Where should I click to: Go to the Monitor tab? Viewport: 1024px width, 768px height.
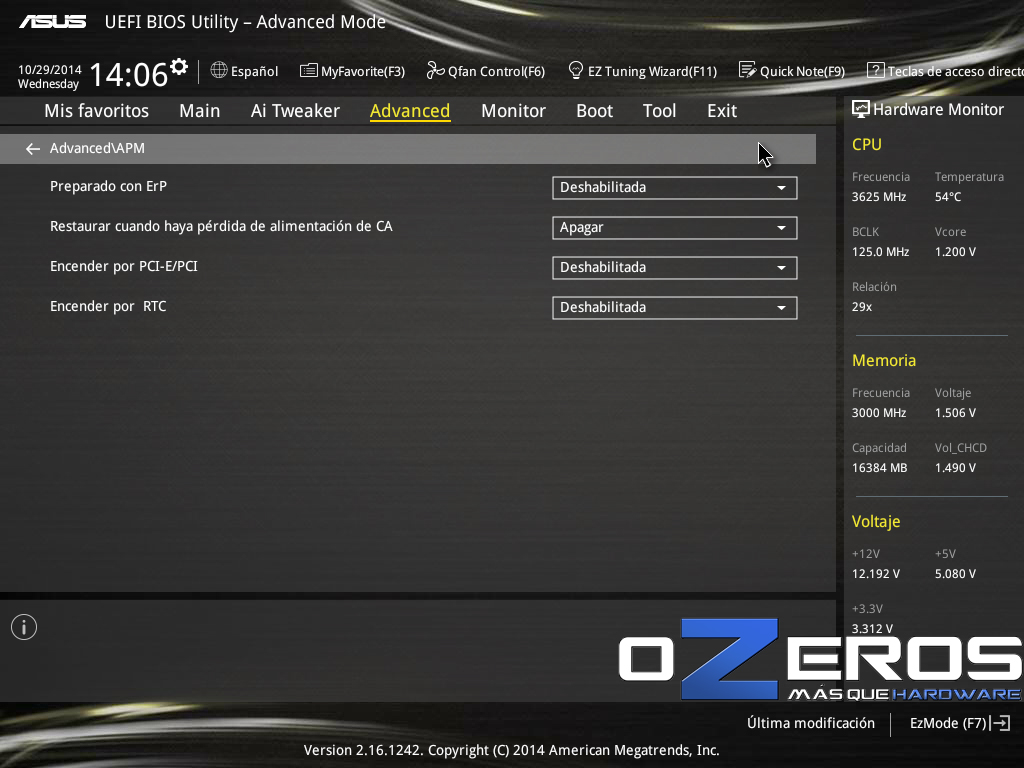point(513,111)
